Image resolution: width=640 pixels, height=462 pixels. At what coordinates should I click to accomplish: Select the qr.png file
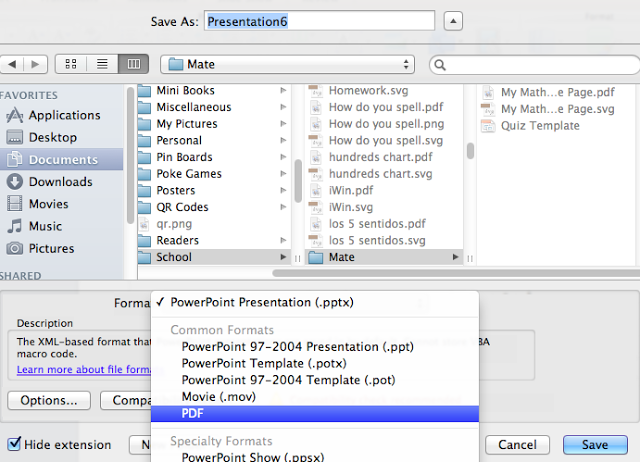tap(214, 224)
